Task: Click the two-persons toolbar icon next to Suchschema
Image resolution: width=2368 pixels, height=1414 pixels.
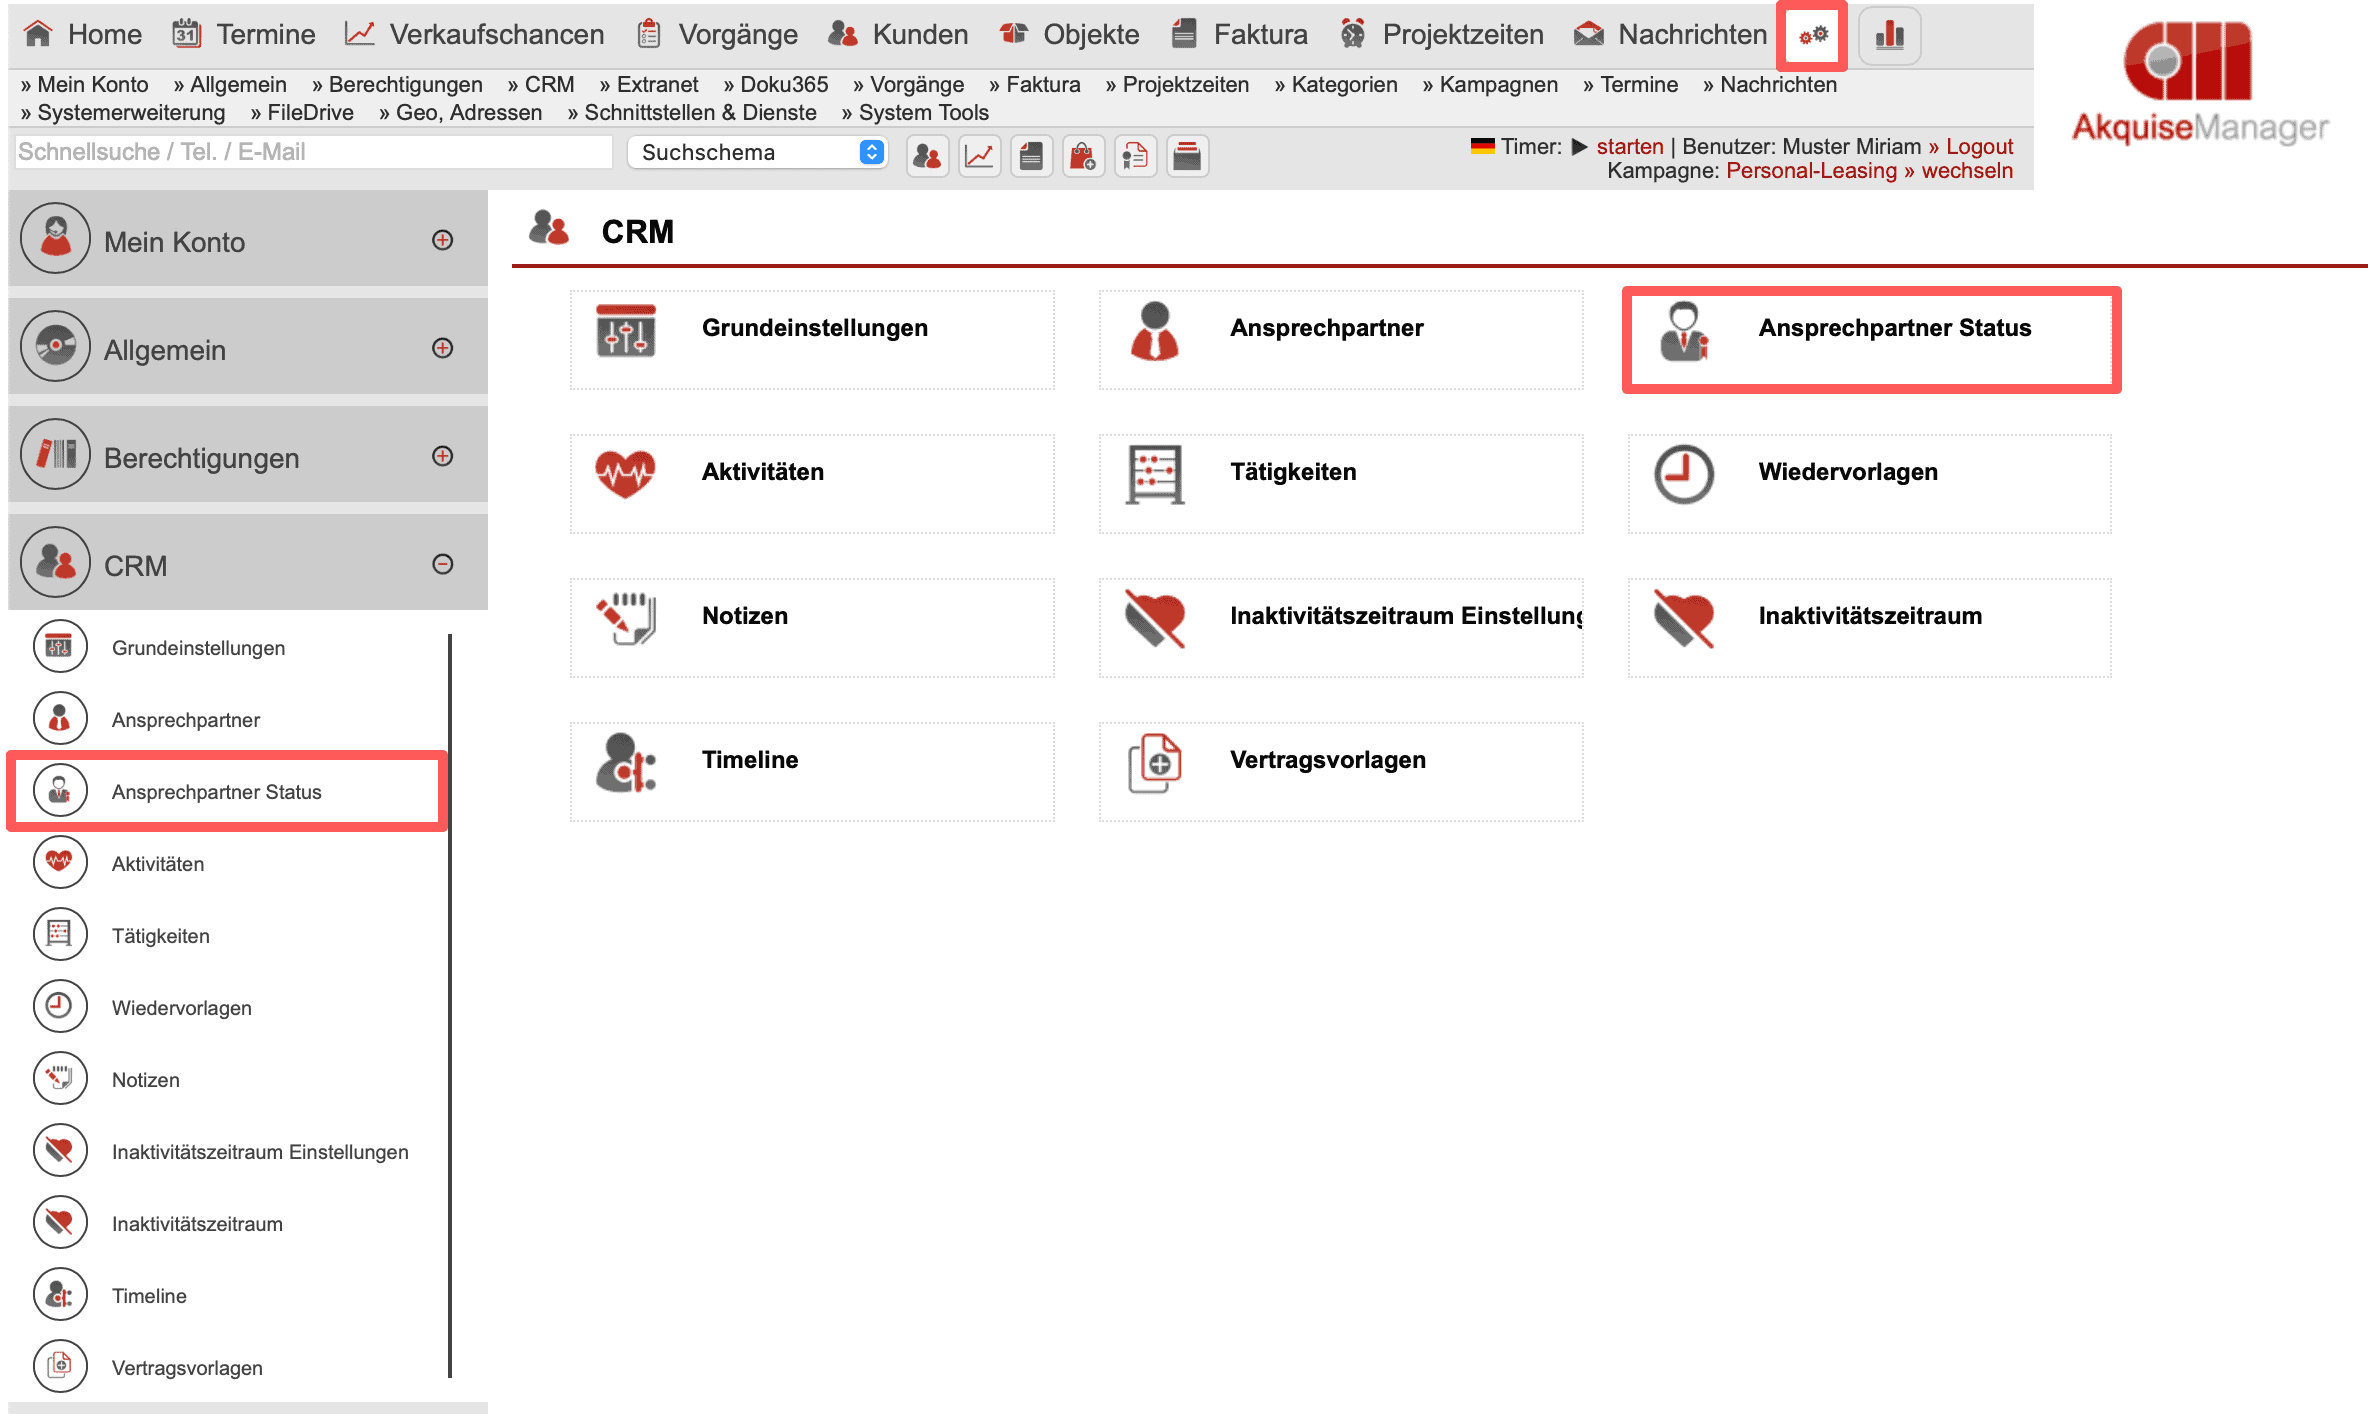Action: (x=927, y=156)
